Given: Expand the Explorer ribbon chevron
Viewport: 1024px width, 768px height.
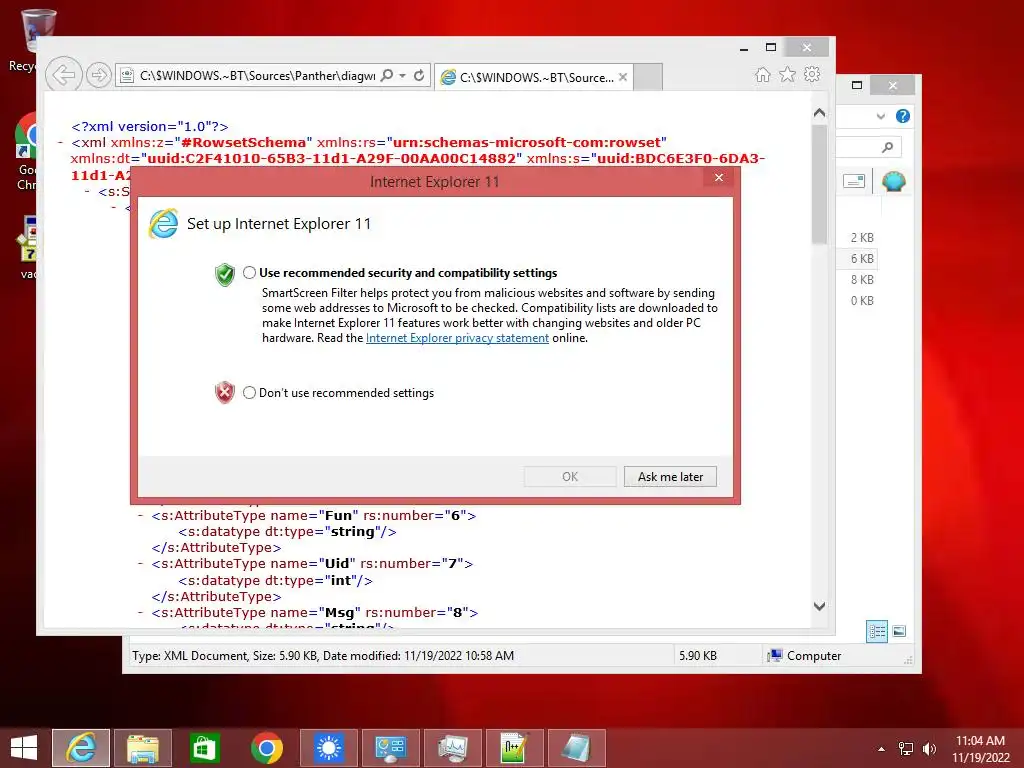Looking at the screenshot, I should tap(881, 116).
